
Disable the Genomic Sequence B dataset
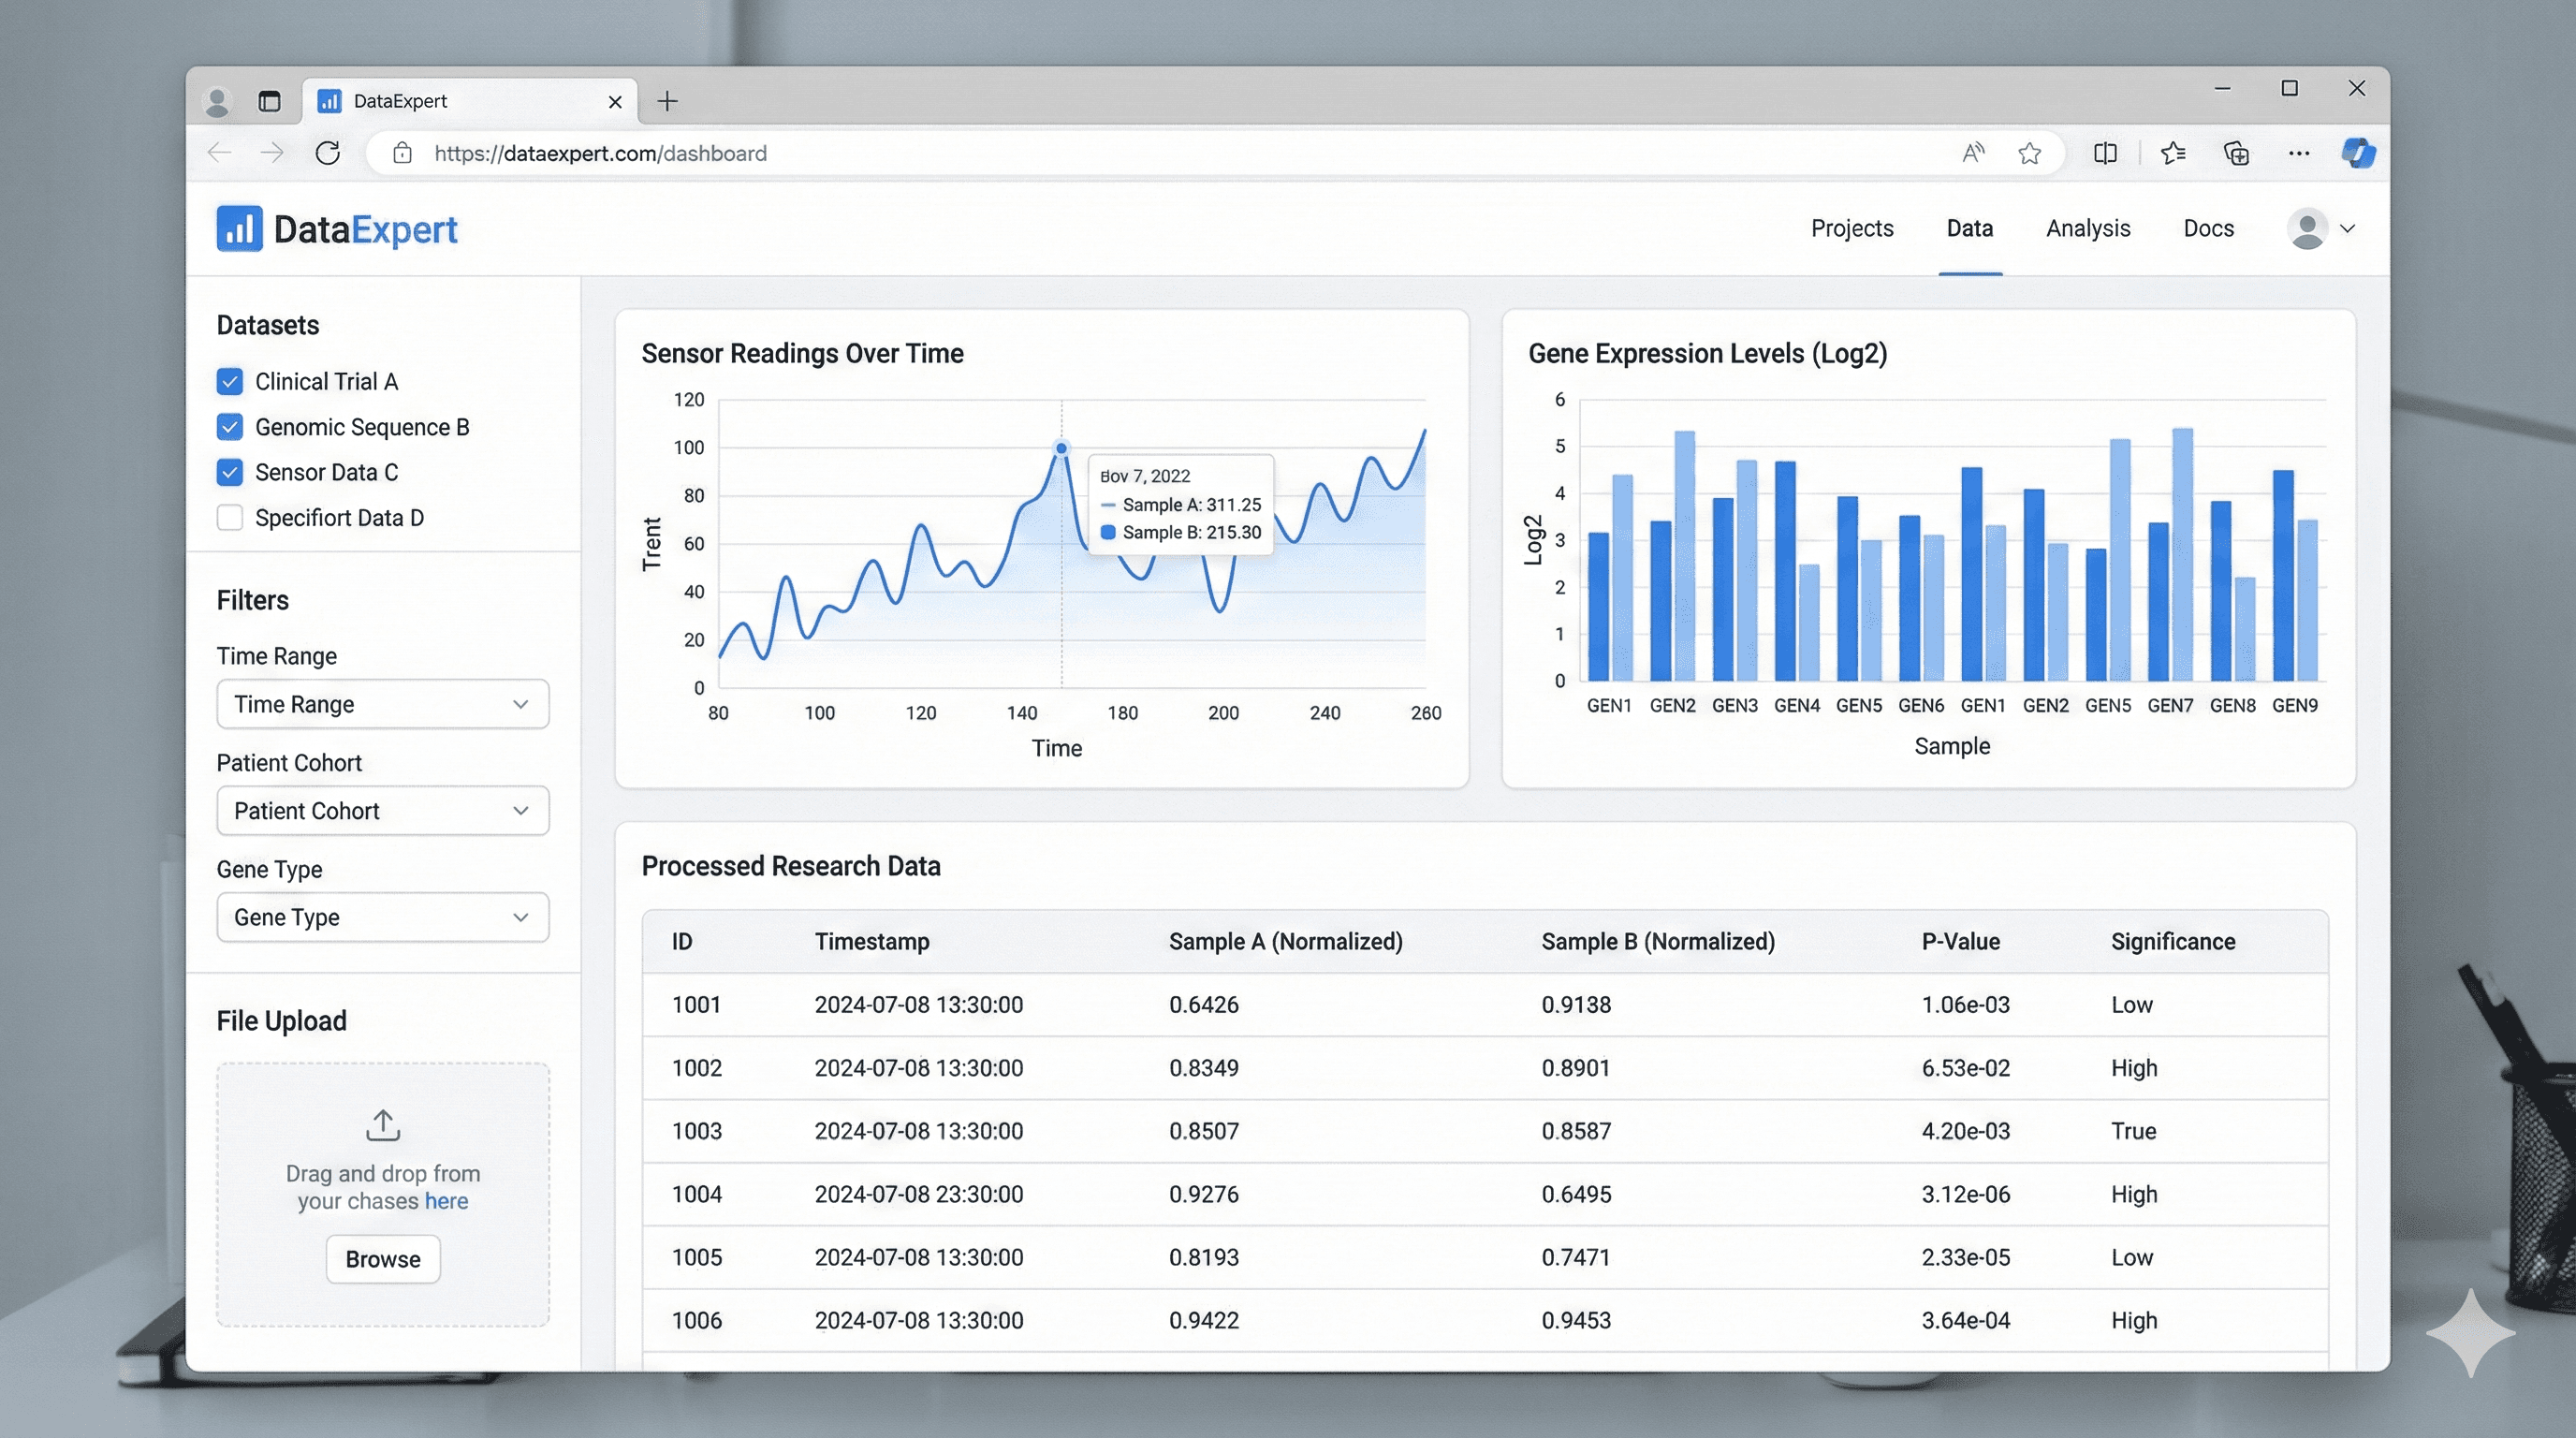click(229, 426)
